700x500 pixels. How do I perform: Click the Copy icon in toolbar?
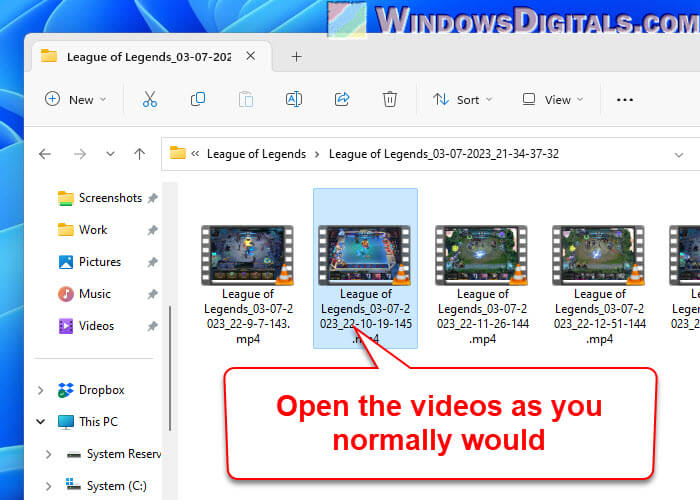pyautogui.click(x=198, y=99)
